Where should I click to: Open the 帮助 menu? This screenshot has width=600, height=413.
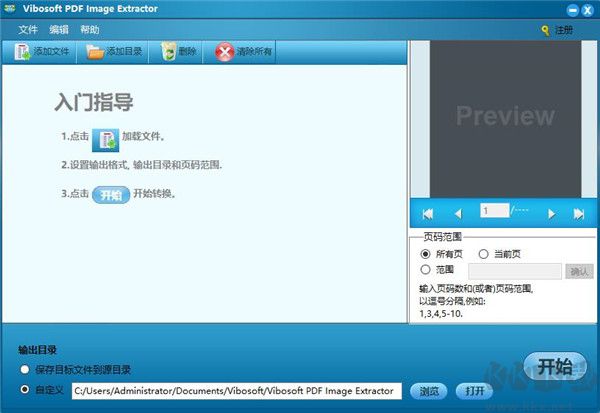(90, 29)
